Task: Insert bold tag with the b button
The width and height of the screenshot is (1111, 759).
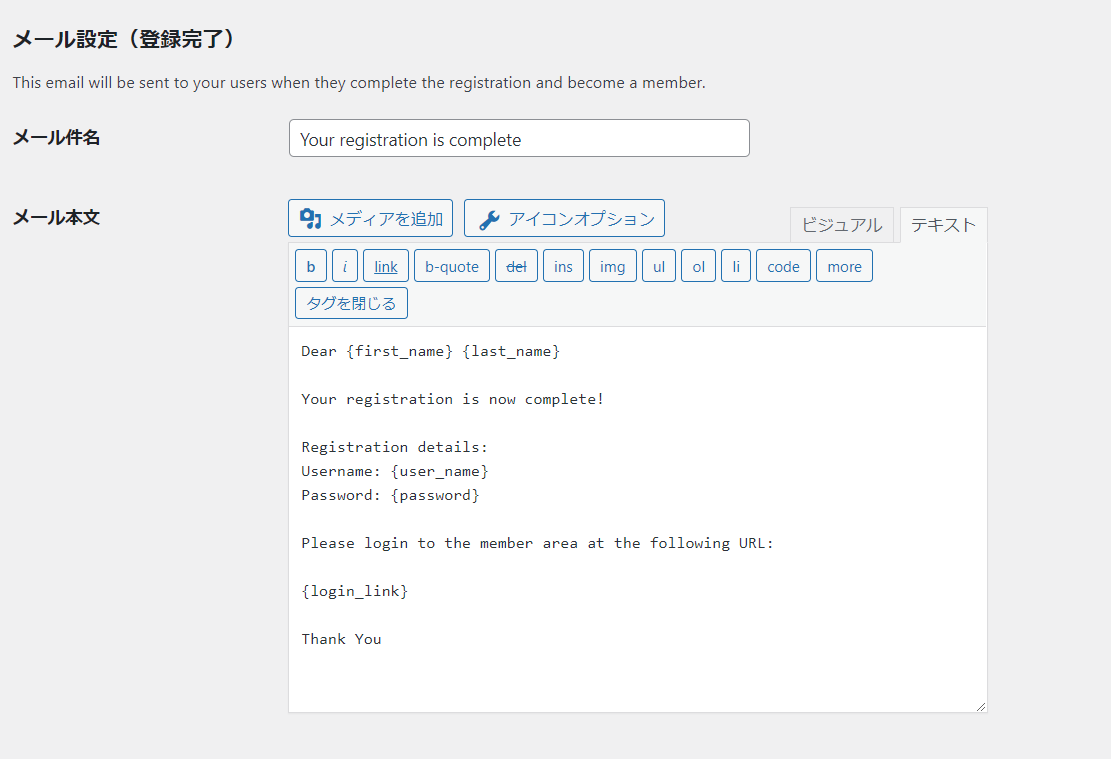Action: pos(310,266)
